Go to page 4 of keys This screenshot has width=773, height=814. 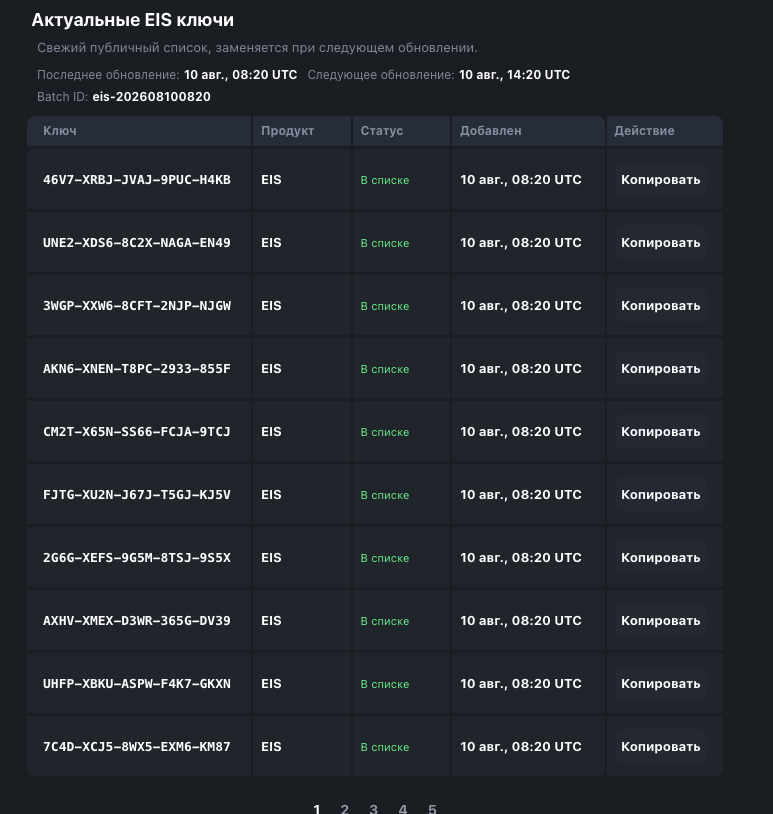coord(402,809)
